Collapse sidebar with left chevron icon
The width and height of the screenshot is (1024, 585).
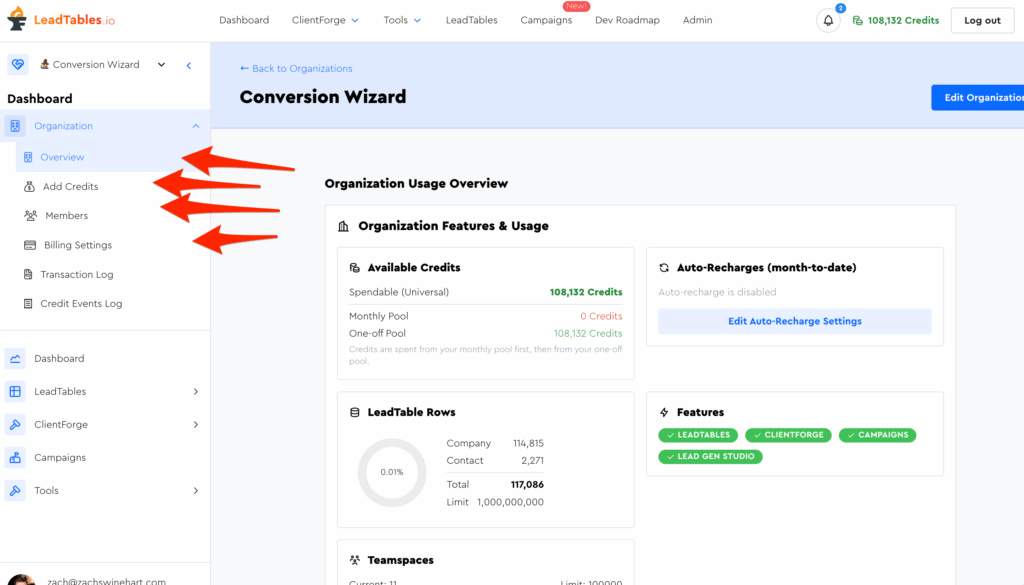tap(189, 65)
